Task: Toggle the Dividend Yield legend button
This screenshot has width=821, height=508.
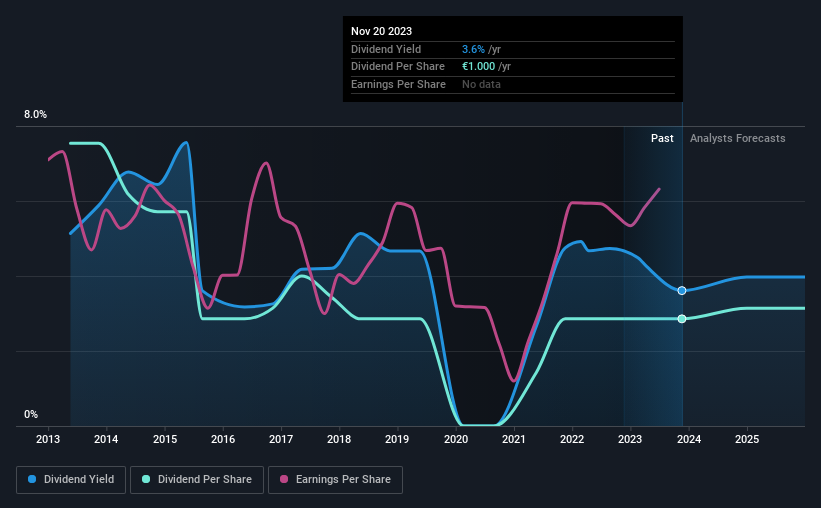Action: pyautogui.click(x=71, y=480)
